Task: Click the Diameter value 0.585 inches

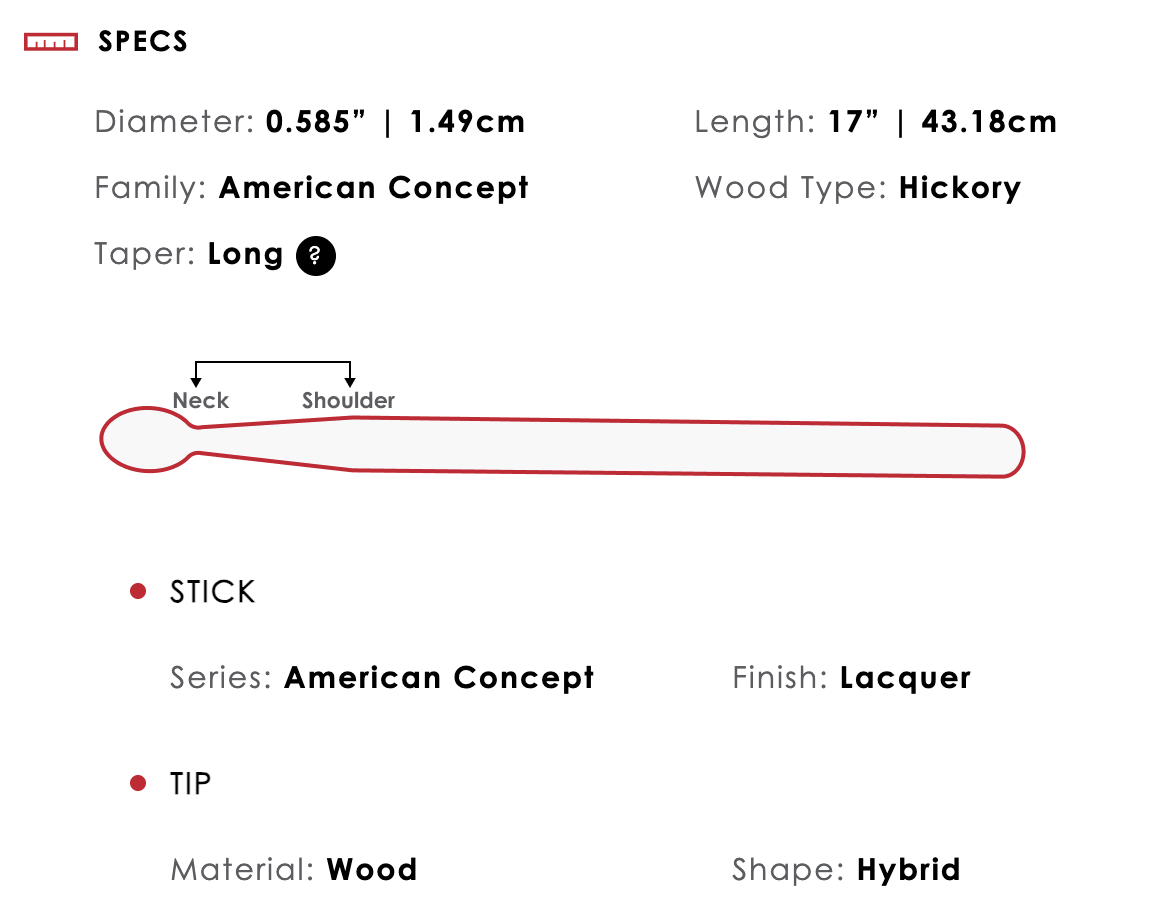Action: click(x=320, y=122)
